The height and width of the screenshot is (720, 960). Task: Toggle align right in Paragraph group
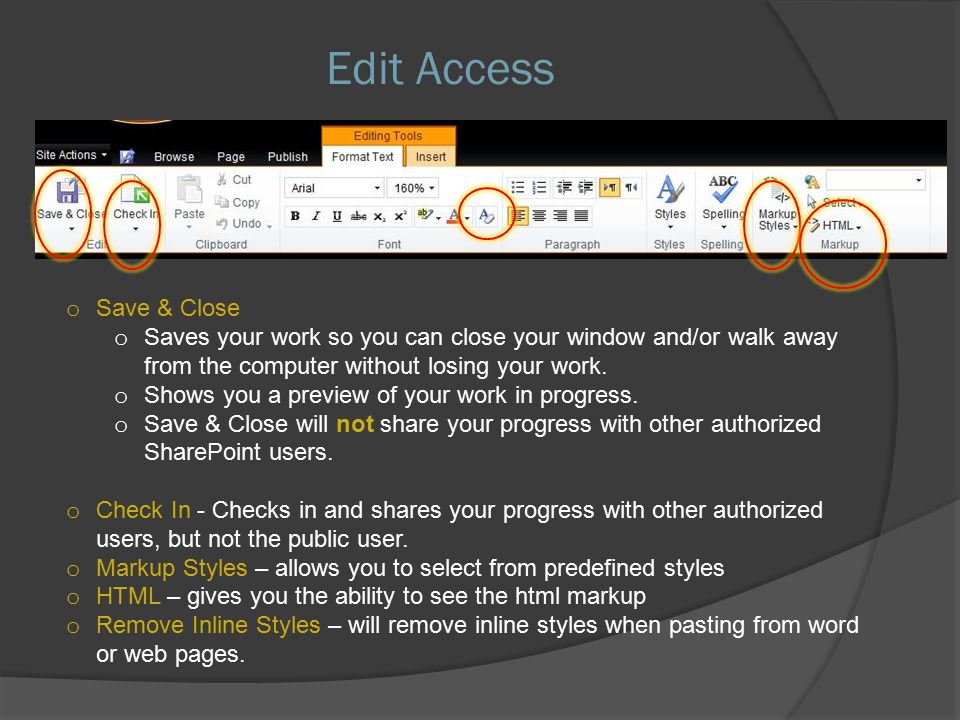click(560, 216)
